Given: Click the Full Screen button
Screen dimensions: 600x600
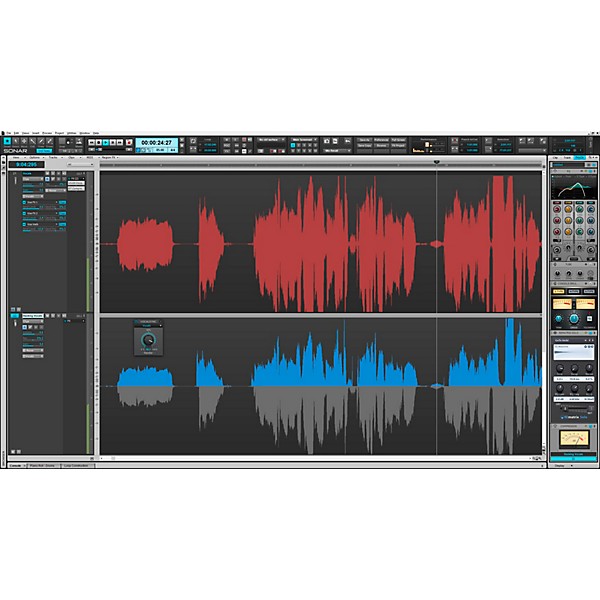Looking at the screenshot, I should (x=397, y=140).
